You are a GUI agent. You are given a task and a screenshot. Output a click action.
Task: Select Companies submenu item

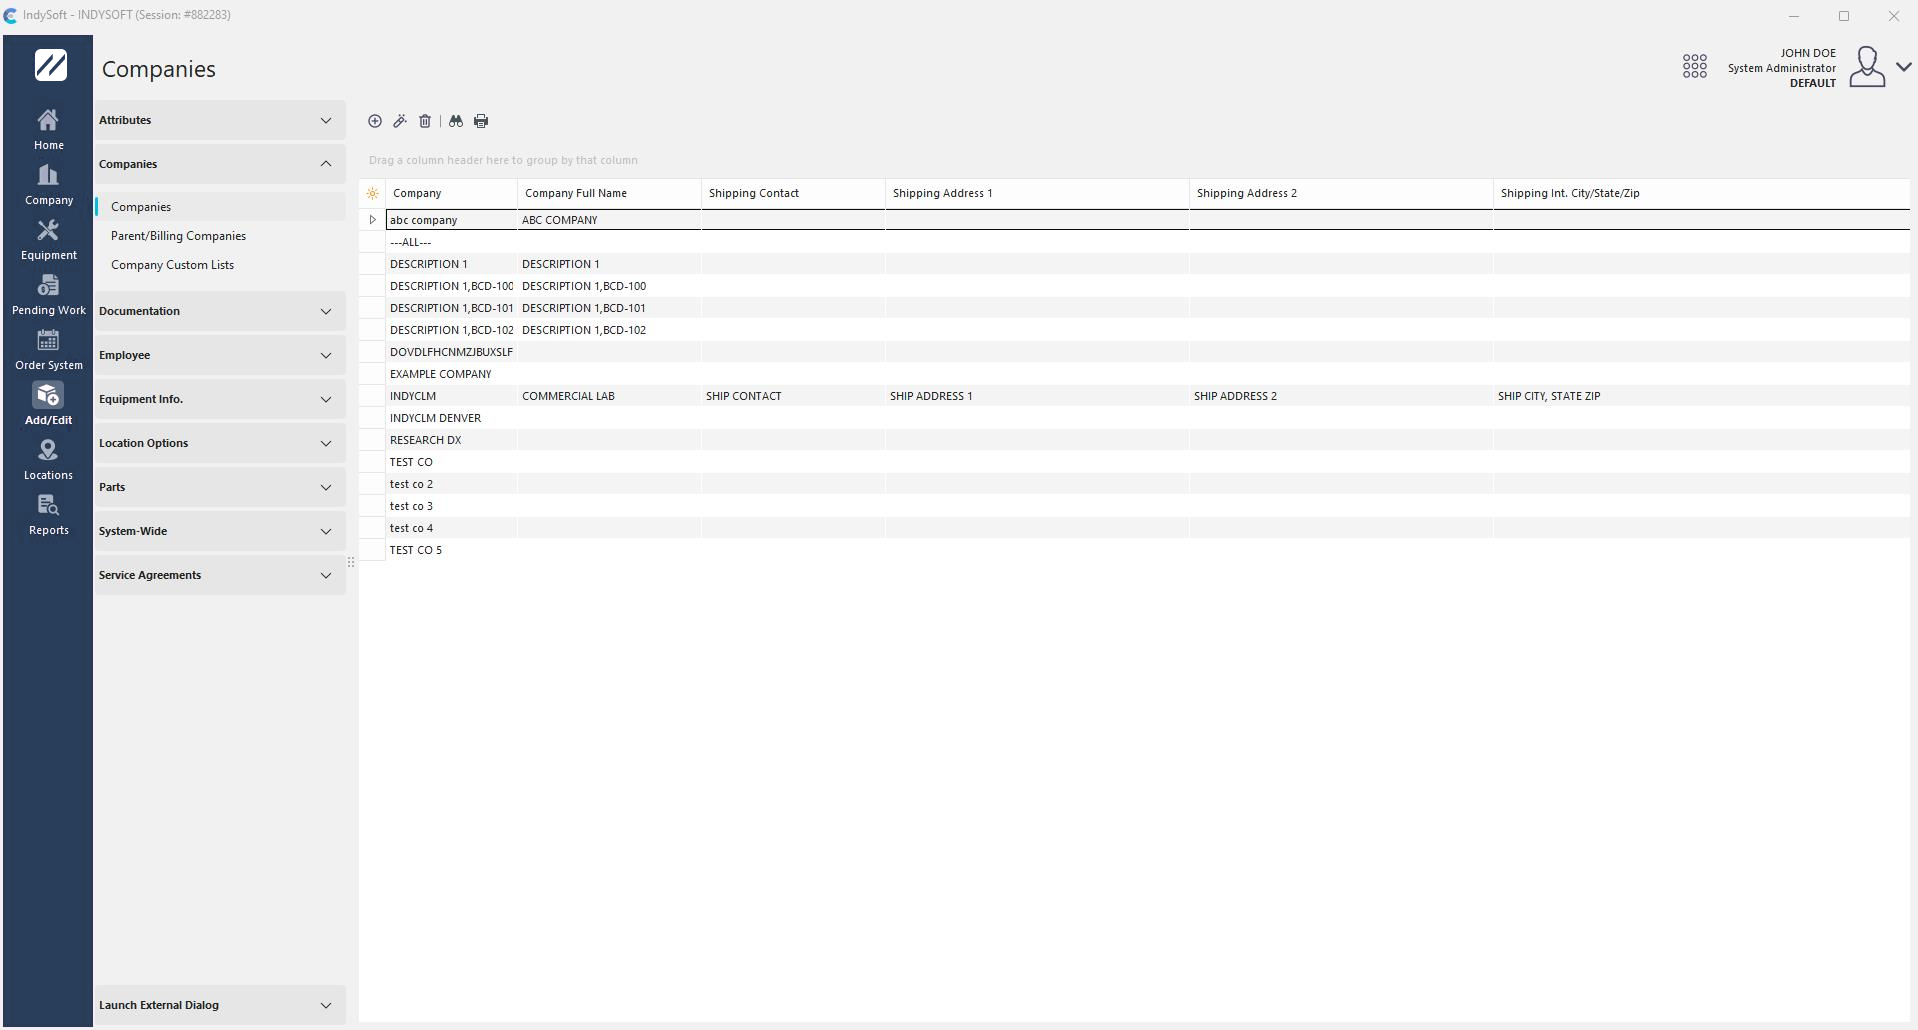tap(220, 207)
